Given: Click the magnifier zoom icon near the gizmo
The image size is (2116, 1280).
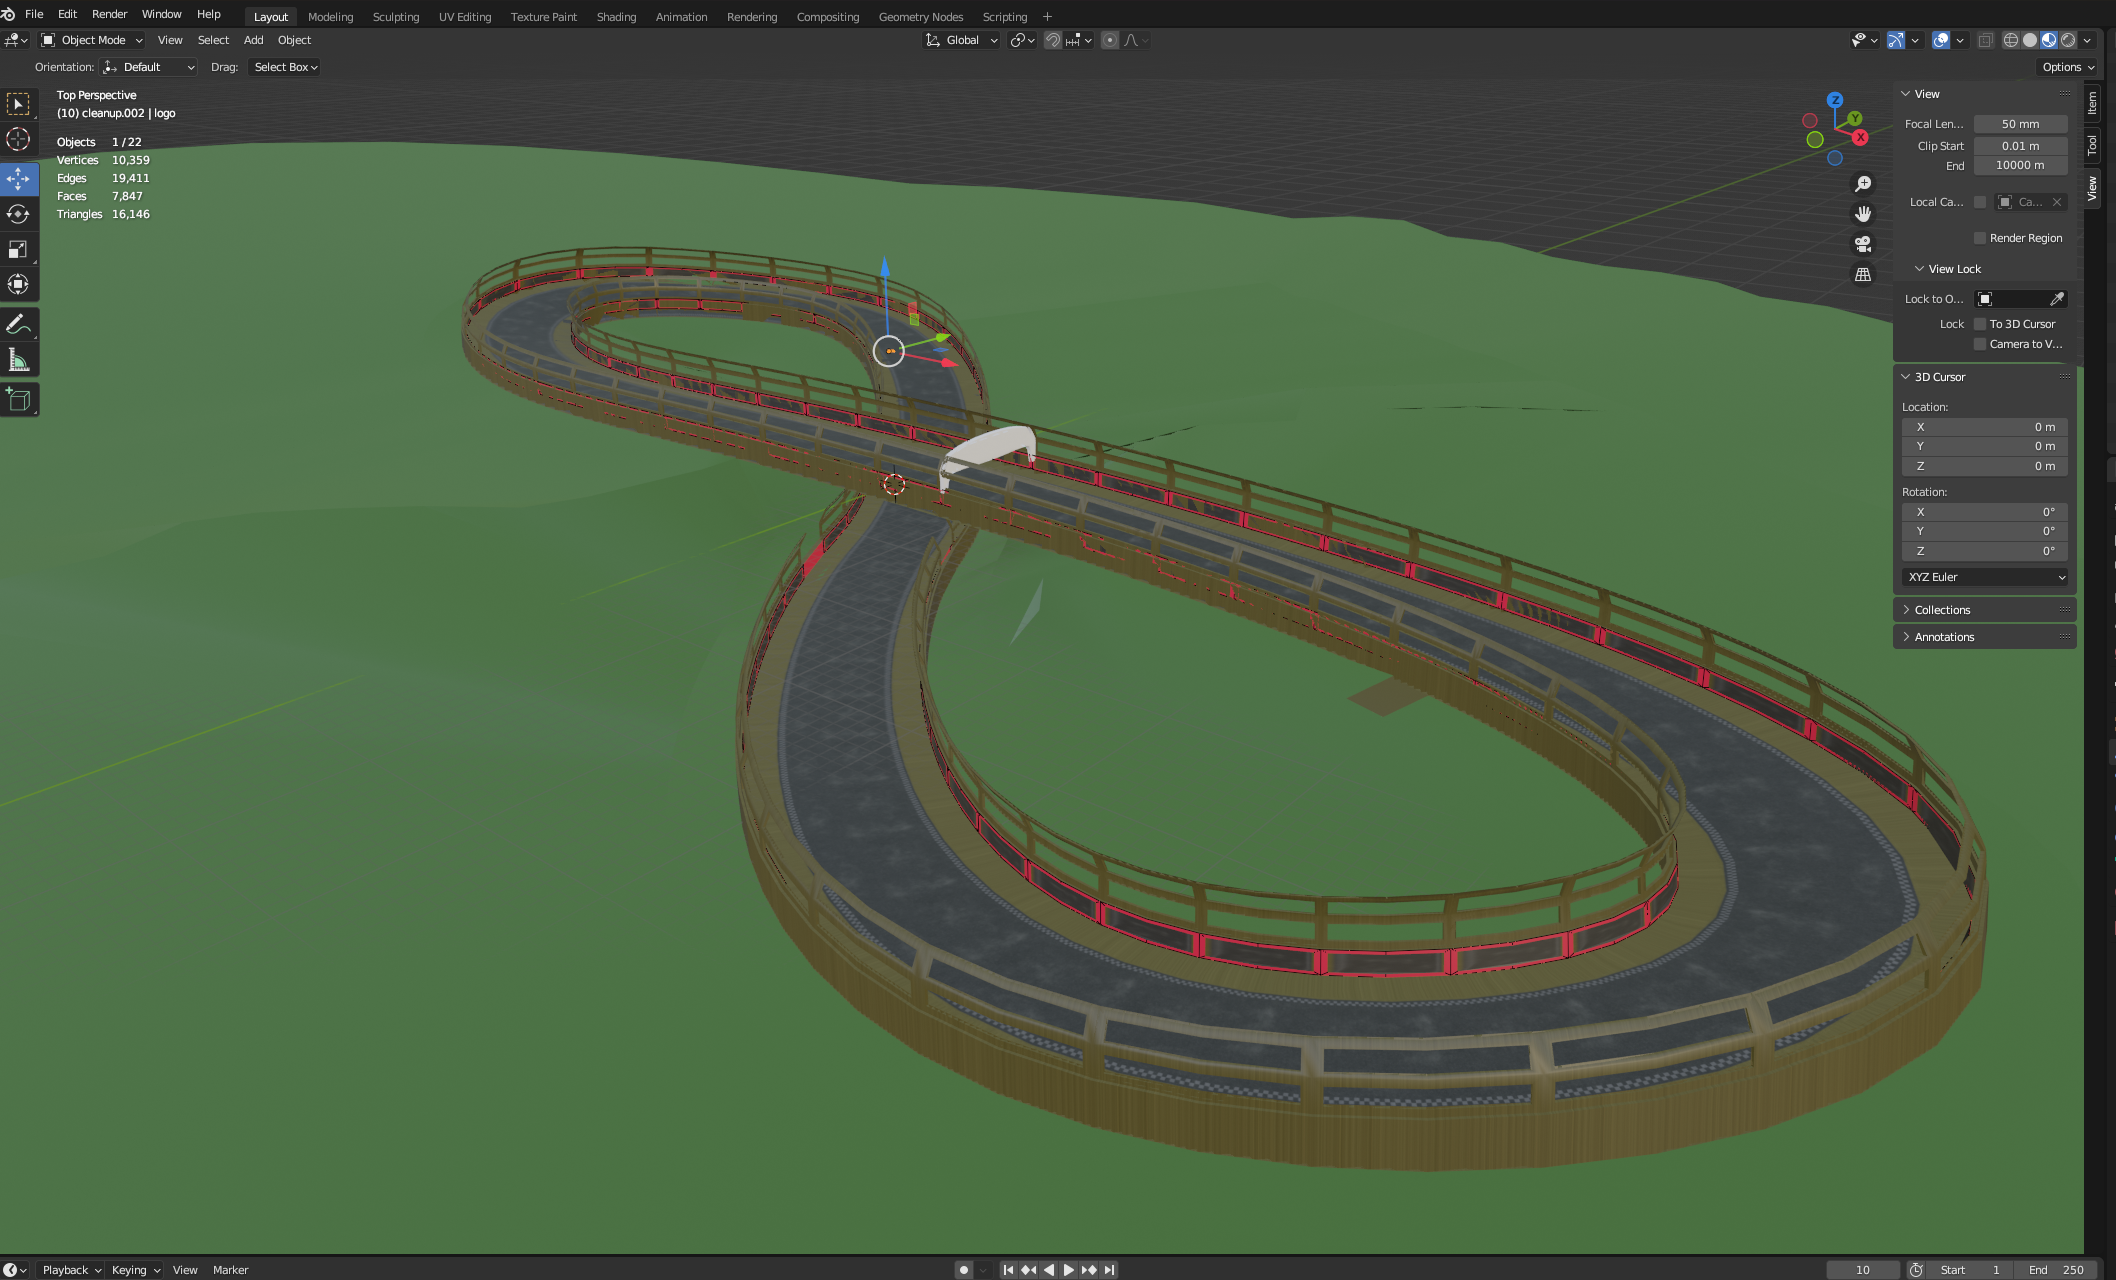Looking at the screenshot, I should click(1862, 183).
